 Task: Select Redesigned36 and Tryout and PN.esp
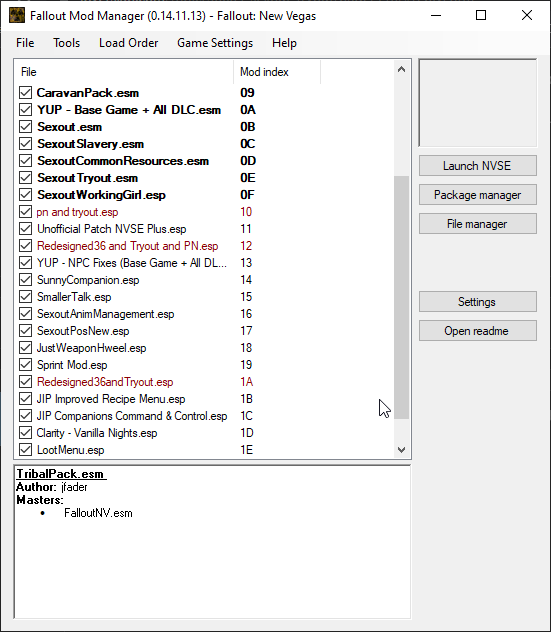tap(127, 246)
